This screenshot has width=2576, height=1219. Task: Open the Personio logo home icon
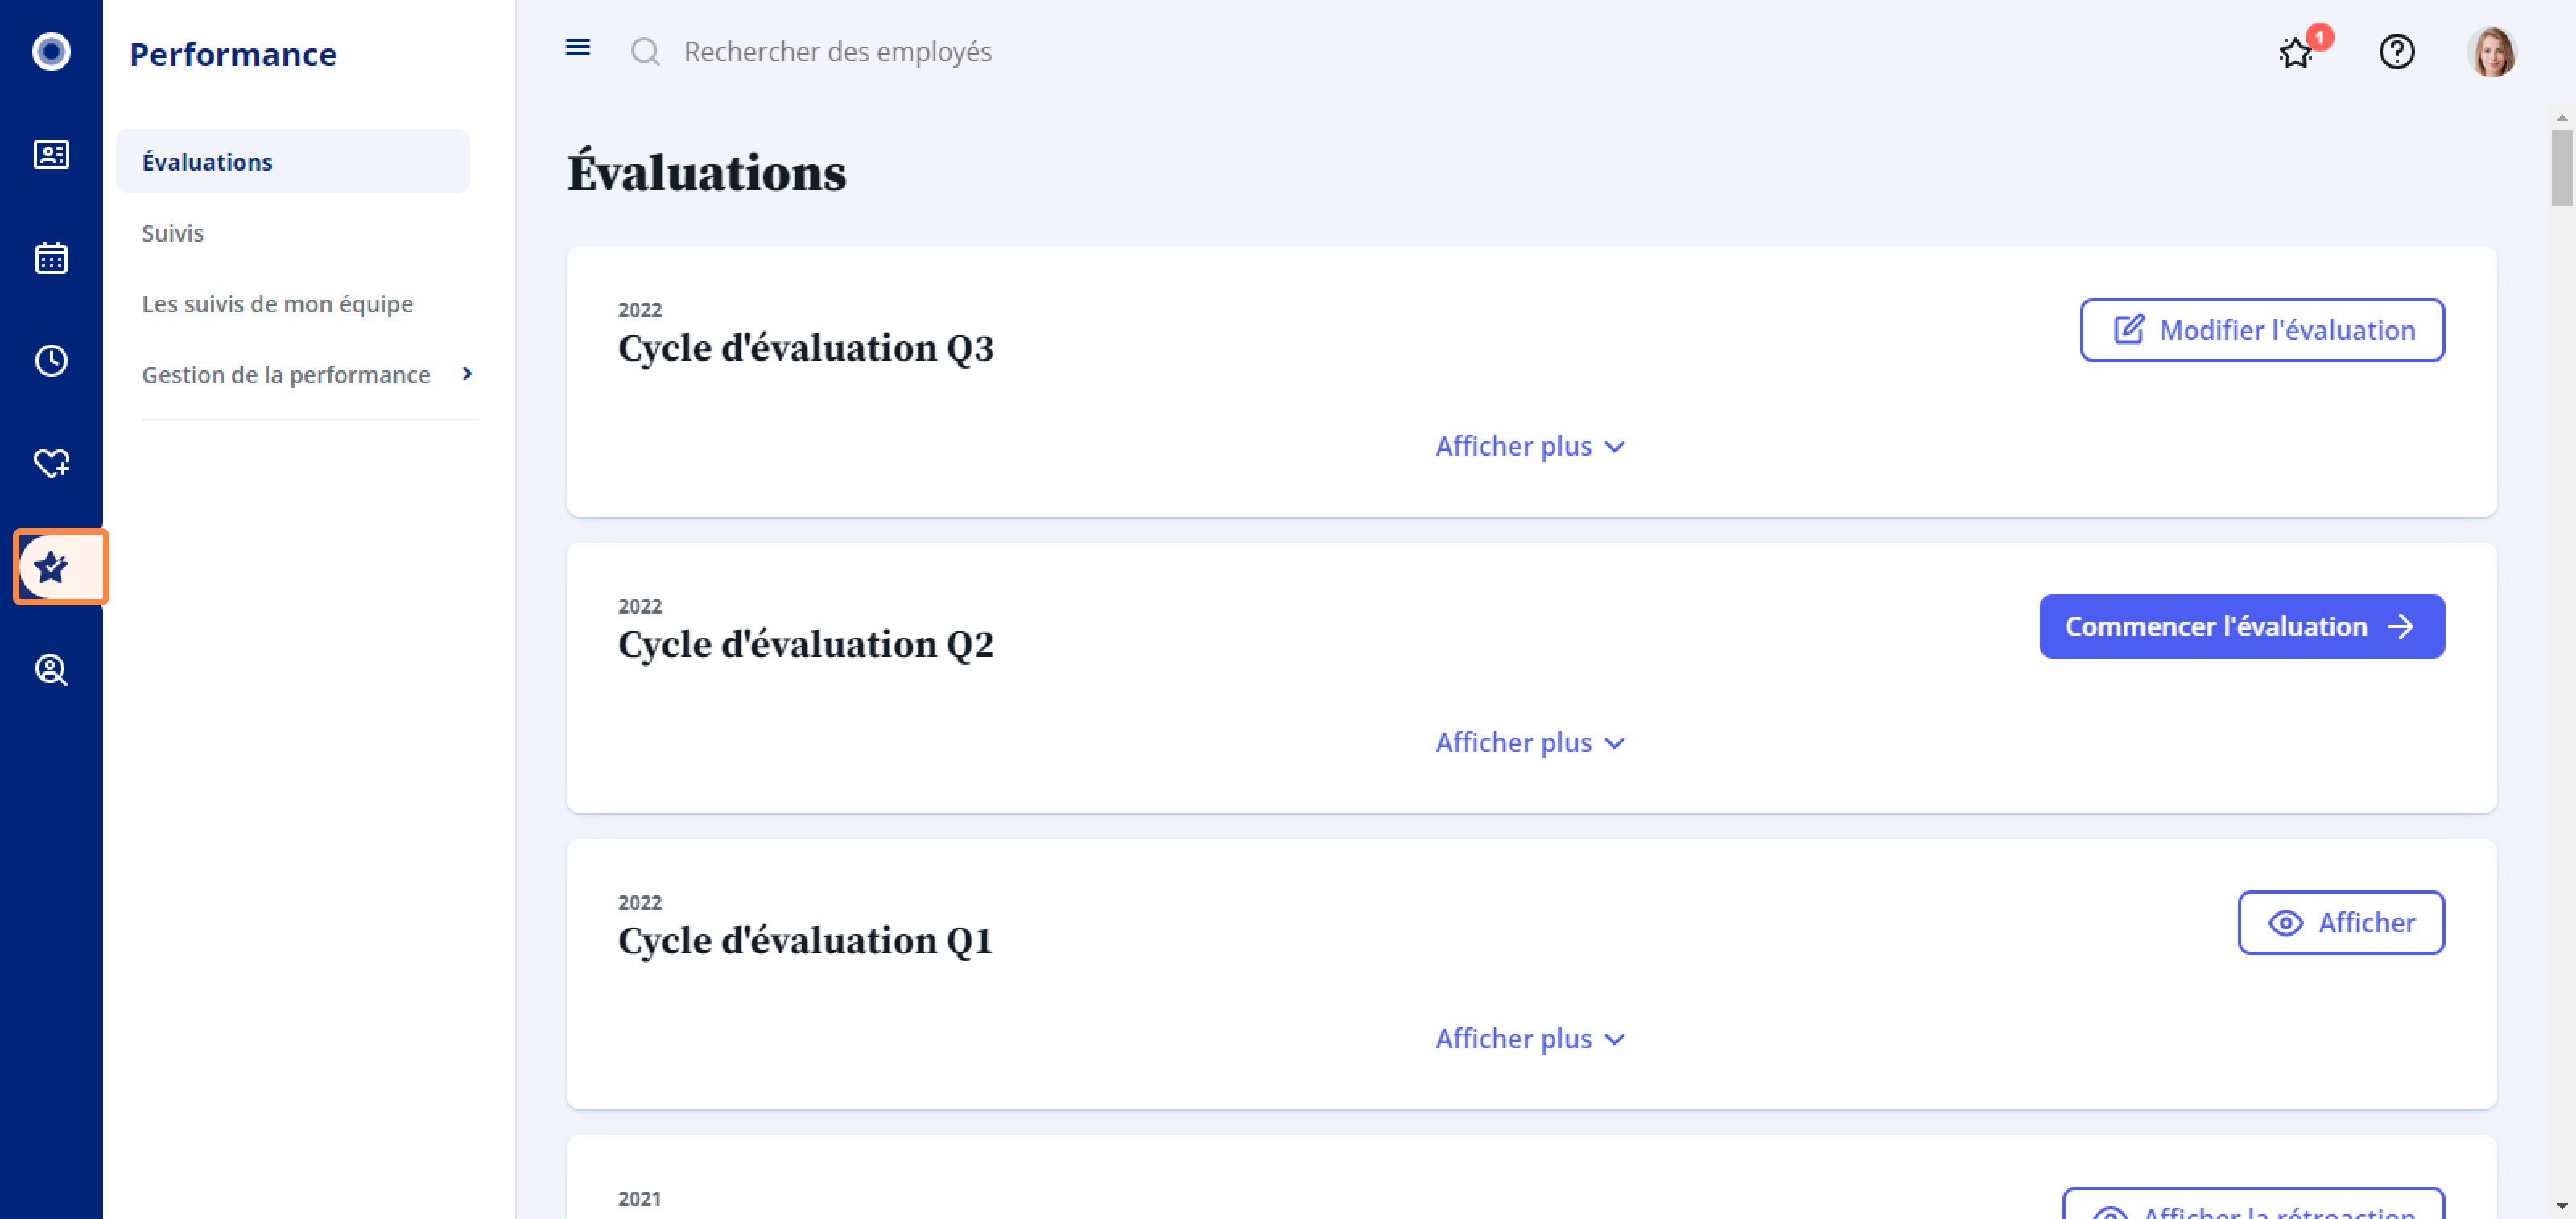(x=51, y=51)
